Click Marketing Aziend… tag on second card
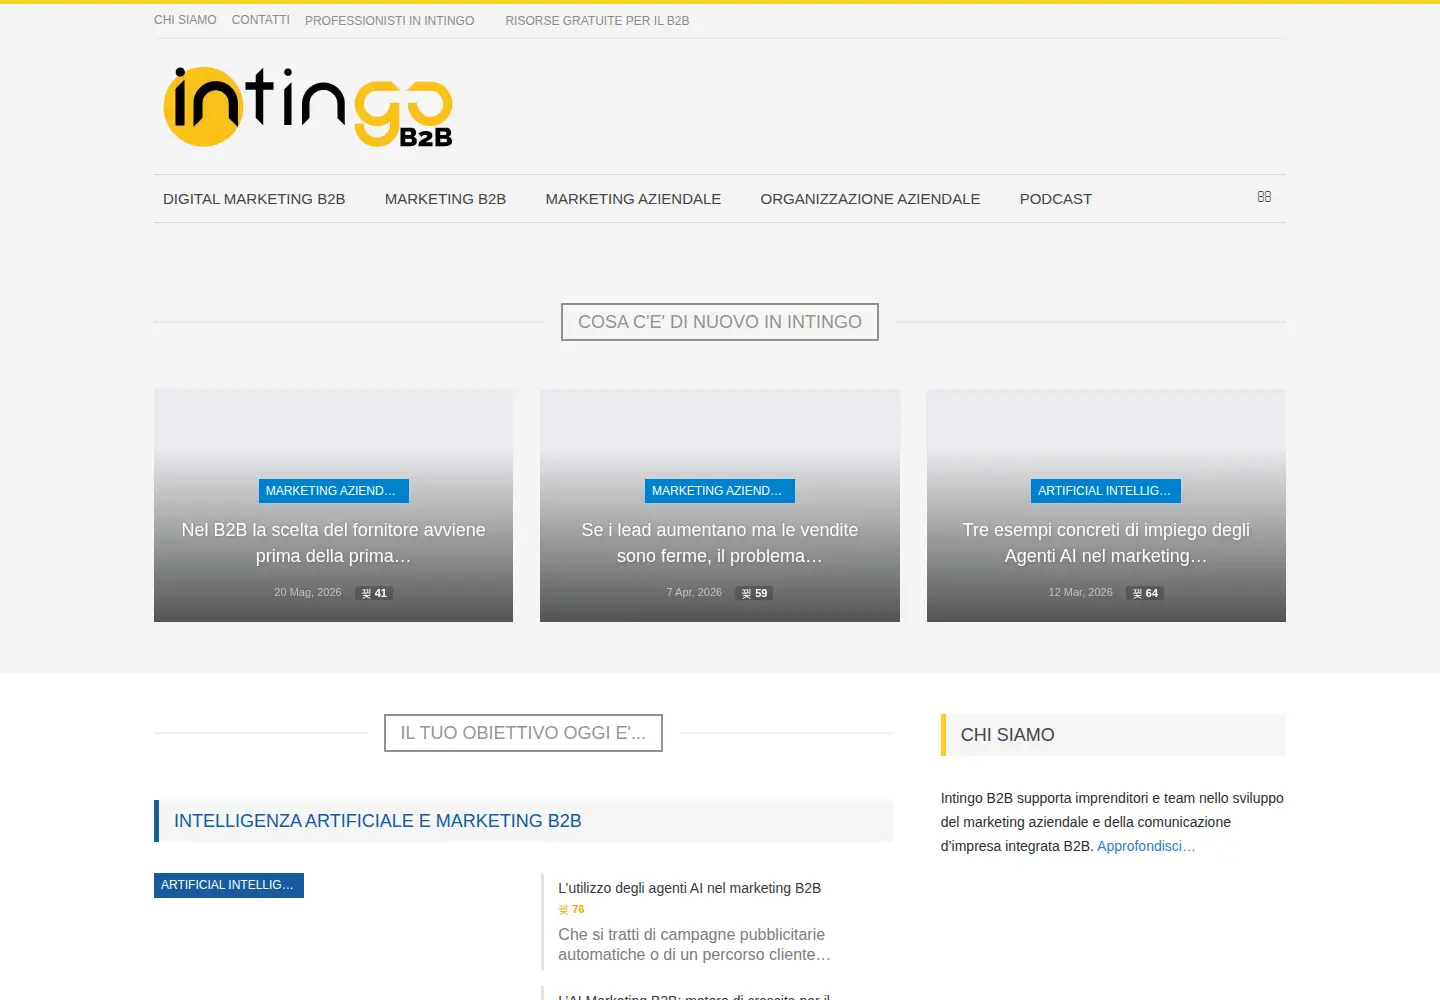 720,491
